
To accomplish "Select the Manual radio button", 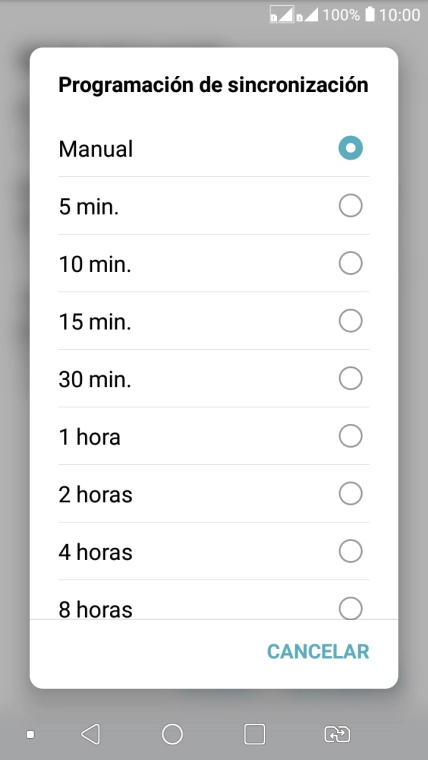I will click(x=350, y=148).
